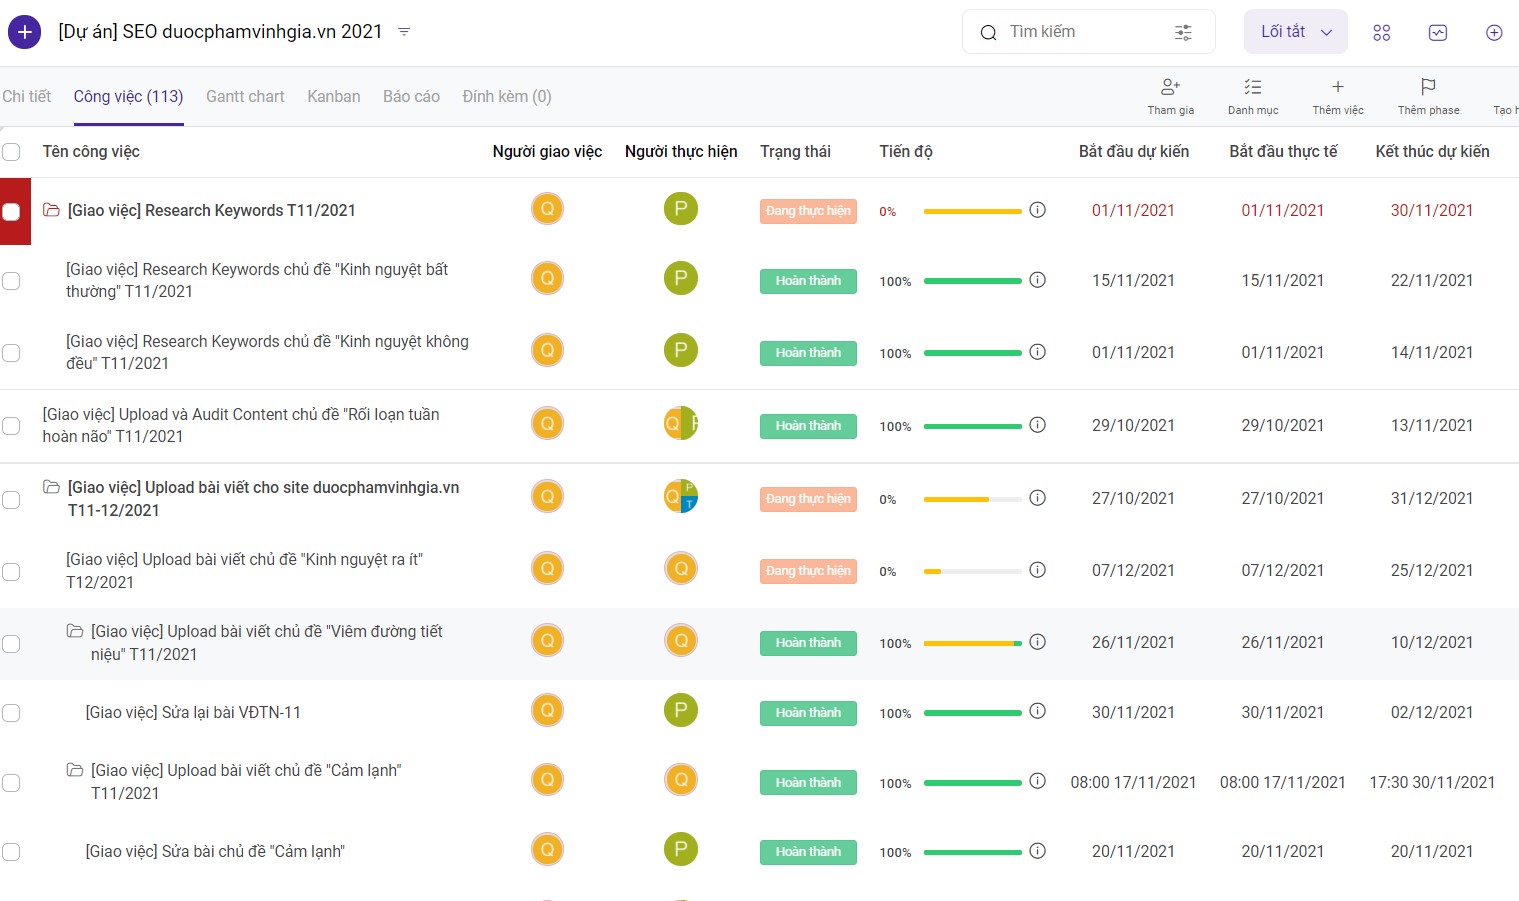Open the Lối tắt dropdown

[1296, 32]
